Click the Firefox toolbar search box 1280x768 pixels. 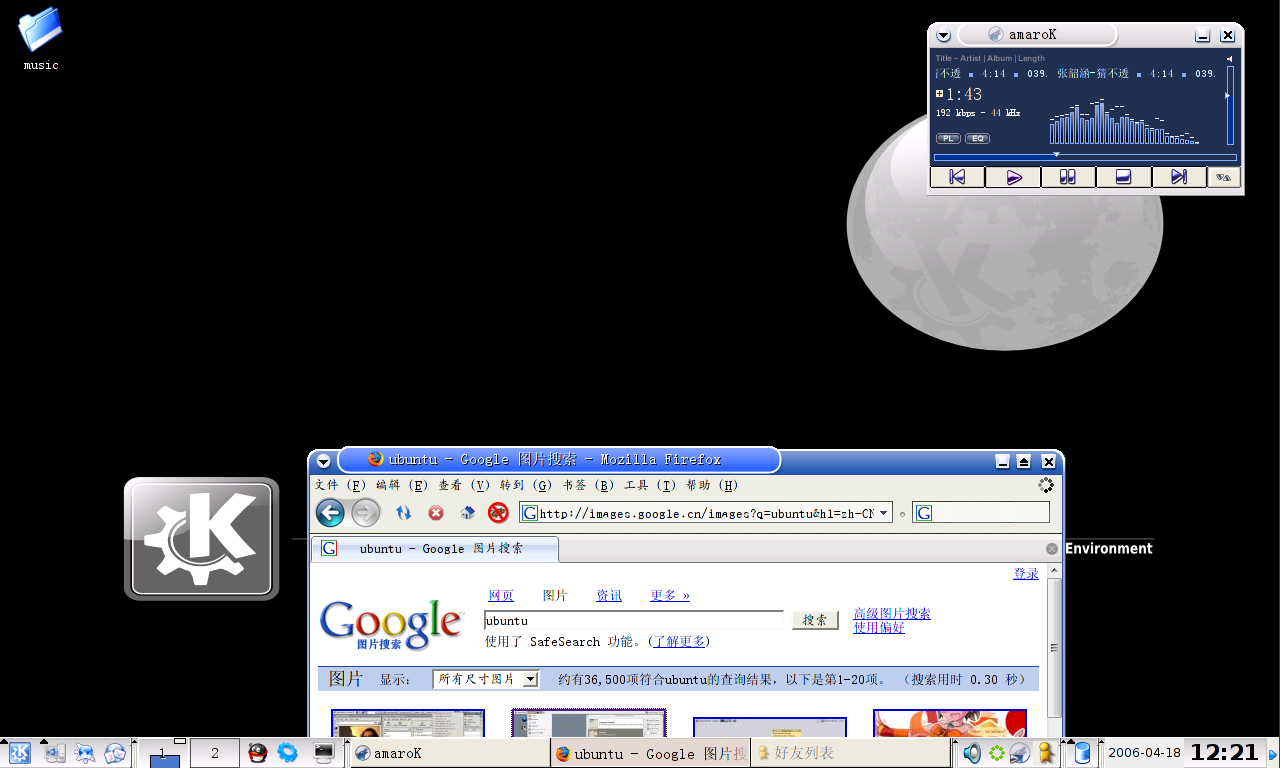coord(981,513)
